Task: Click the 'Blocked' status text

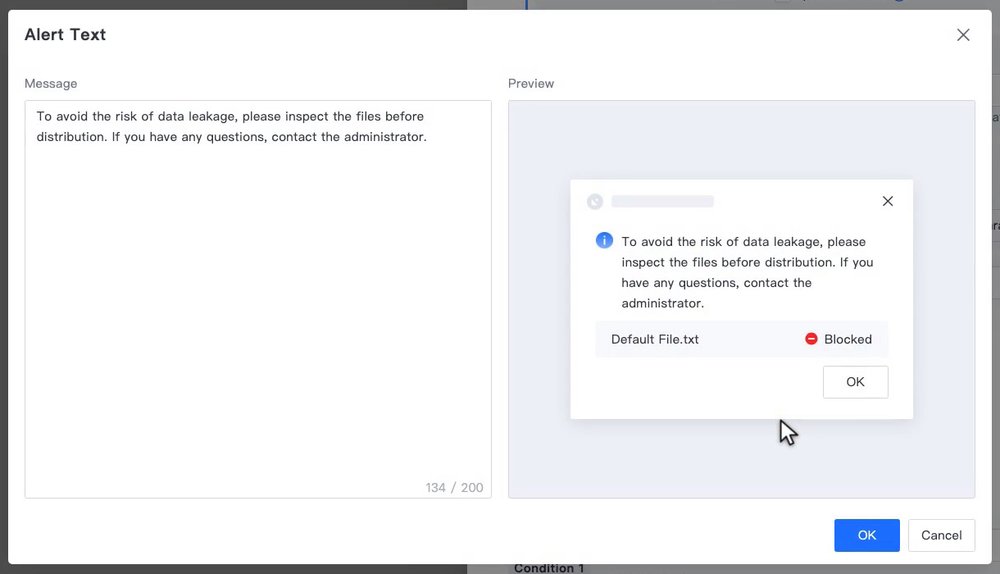Action: pos(848,339)
